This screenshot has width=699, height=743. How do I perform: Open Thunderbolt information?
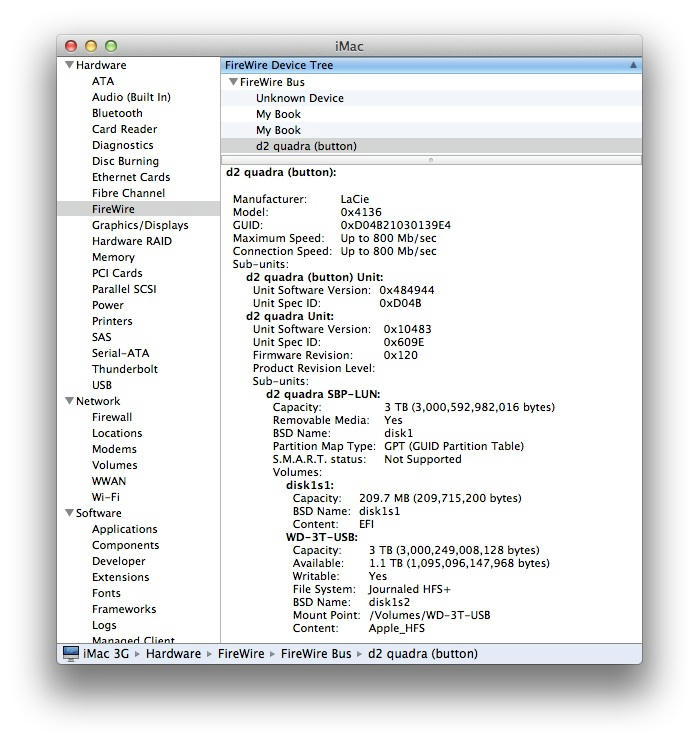125,369
